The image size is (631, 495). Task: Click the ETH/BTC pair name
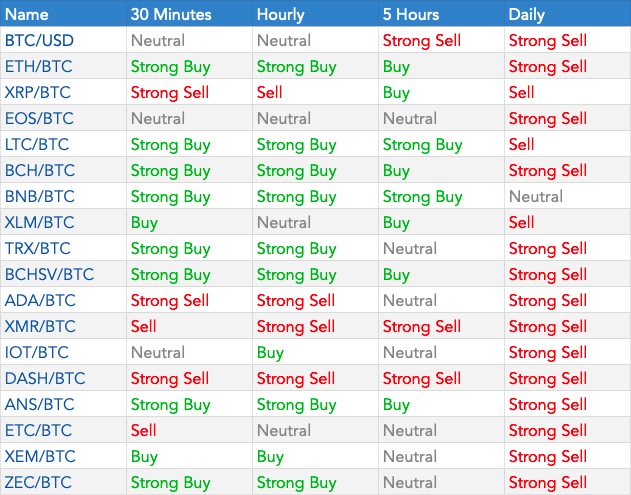[38, 67]
